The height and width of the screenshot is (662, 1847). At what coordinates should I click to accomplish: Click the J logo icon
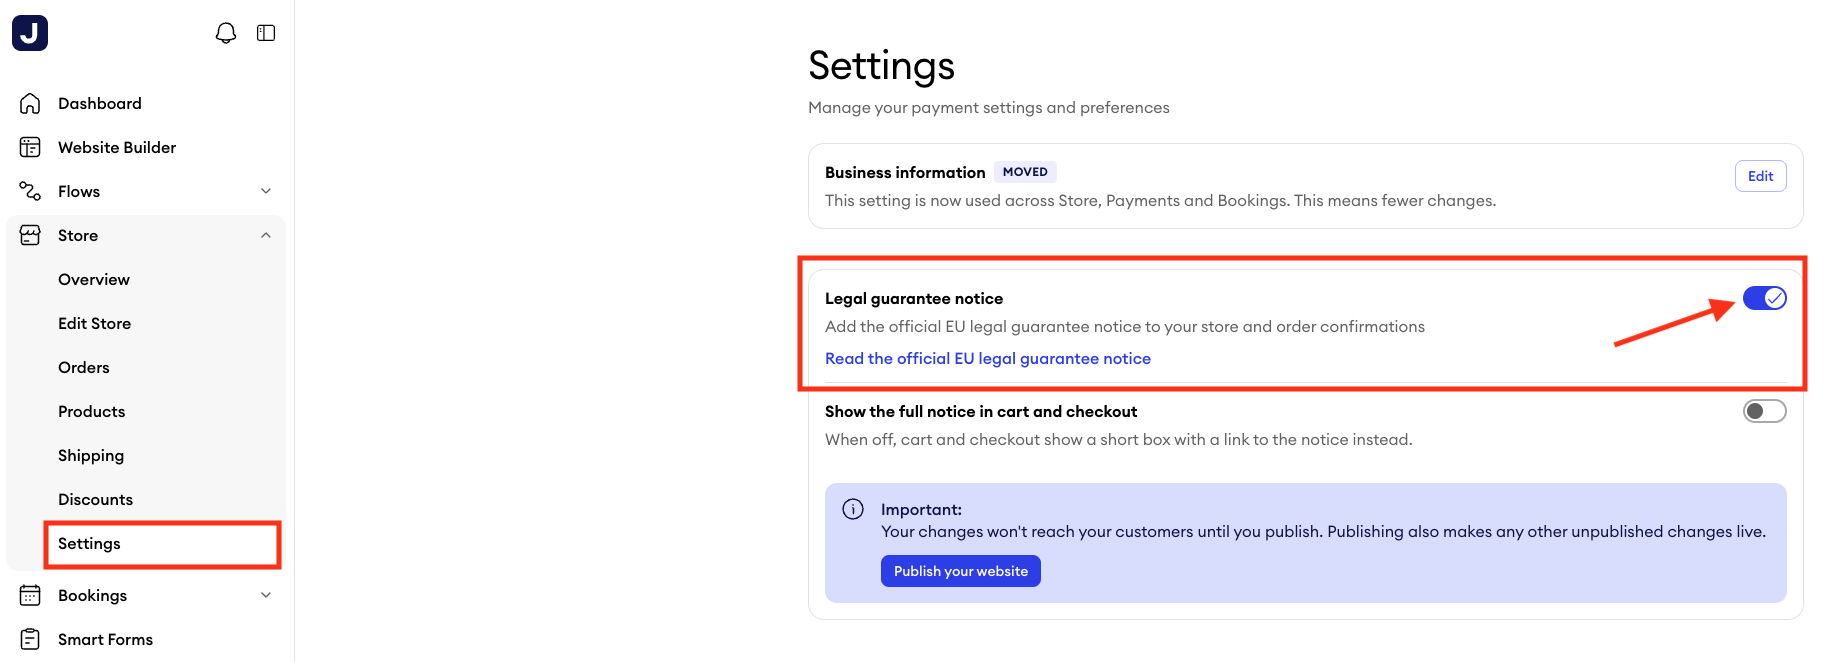click(x=30, y=33)
